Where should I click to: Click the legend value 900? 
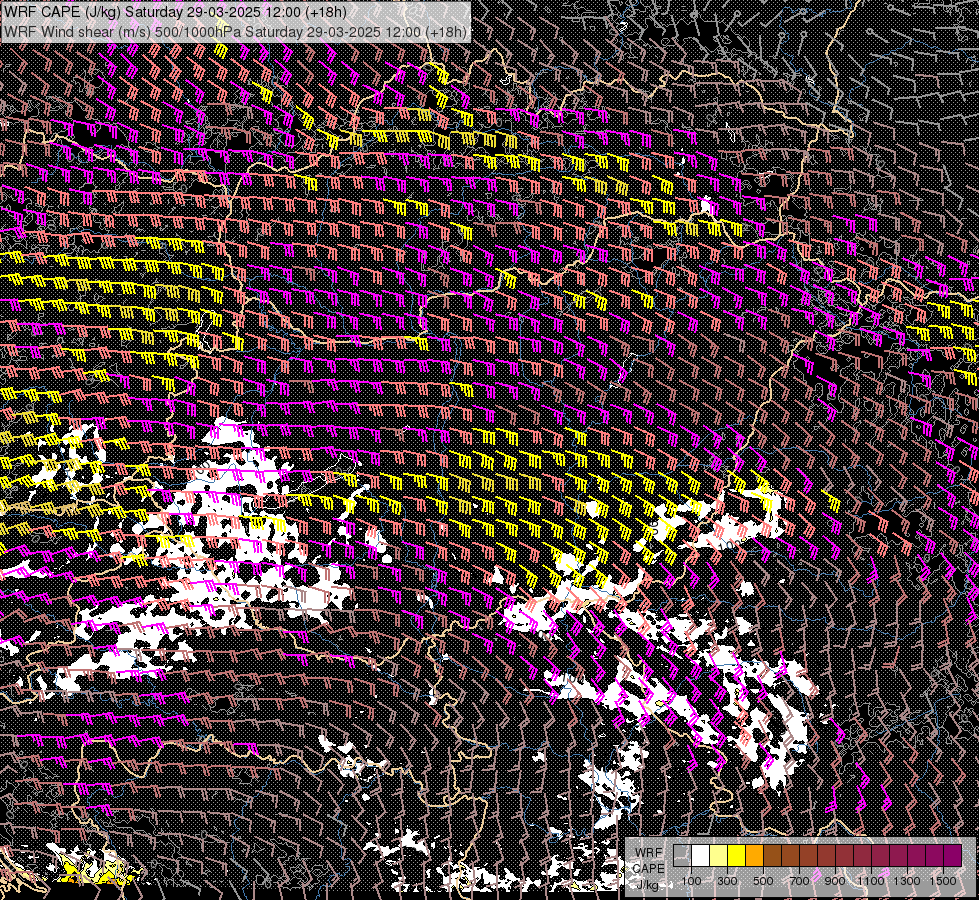pyautogui.click(x=835, y=881)
